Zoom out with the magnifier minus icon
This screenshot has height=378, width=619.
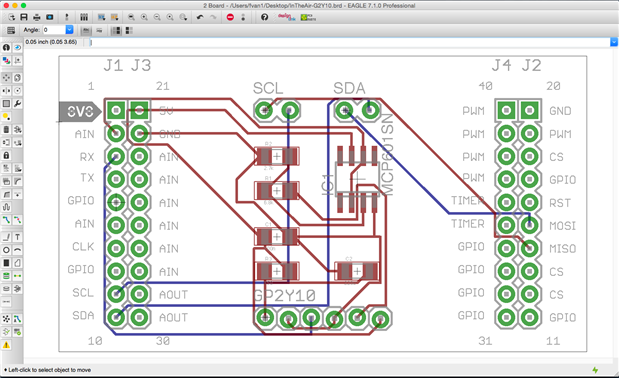point(157,17)
